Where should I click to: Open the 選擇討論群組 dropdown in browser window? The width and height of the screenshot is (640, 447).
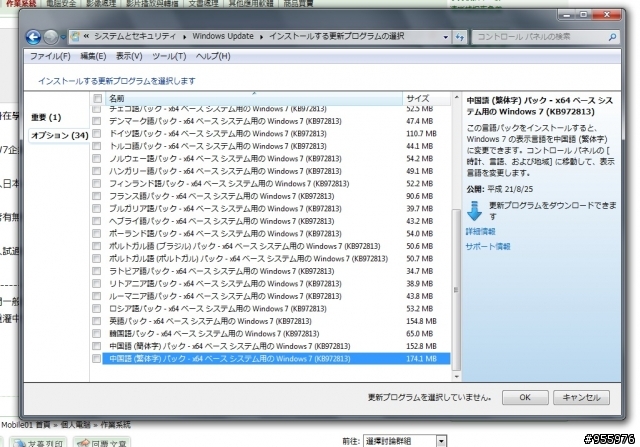pyautogui.click(x=405, y=441)
